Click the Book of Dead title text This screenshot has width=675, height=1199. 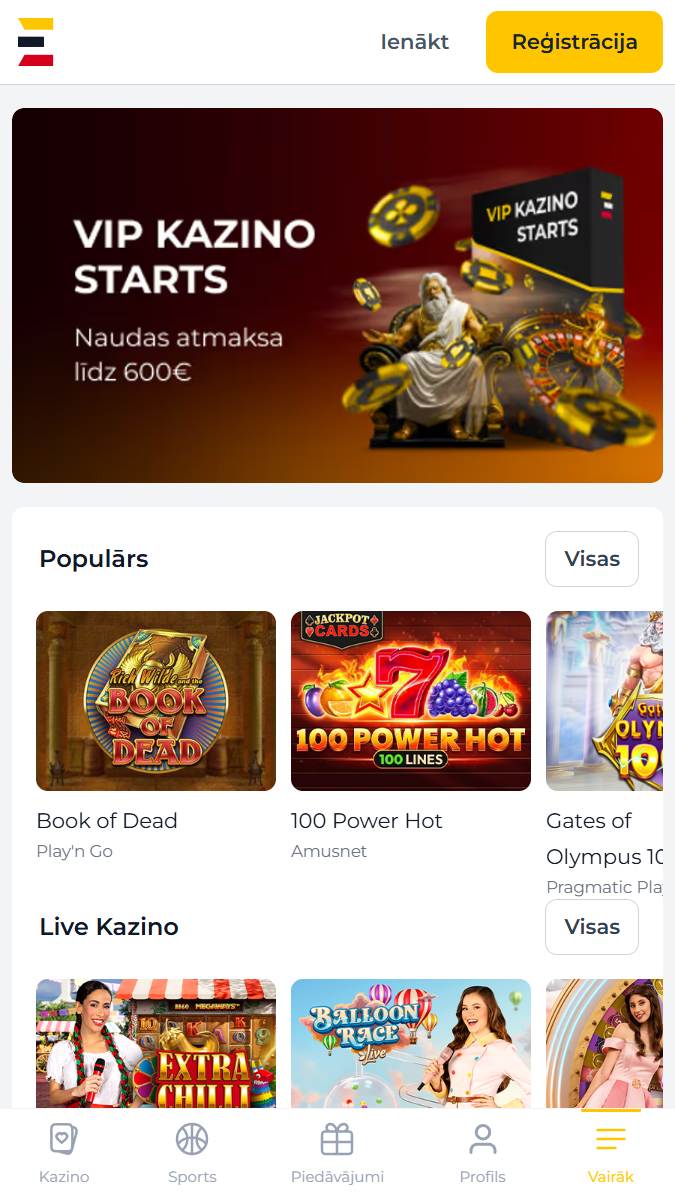(x=107, y=820)
